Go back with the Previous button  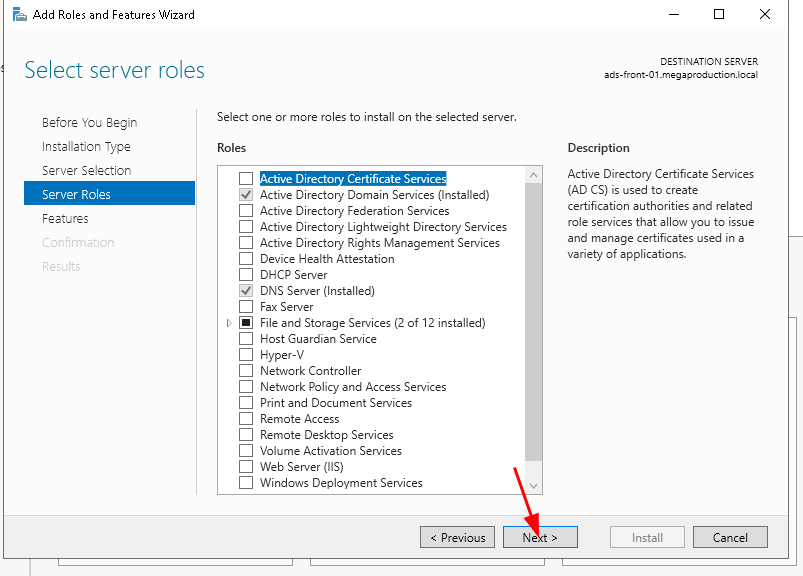(x=457, y=537)
